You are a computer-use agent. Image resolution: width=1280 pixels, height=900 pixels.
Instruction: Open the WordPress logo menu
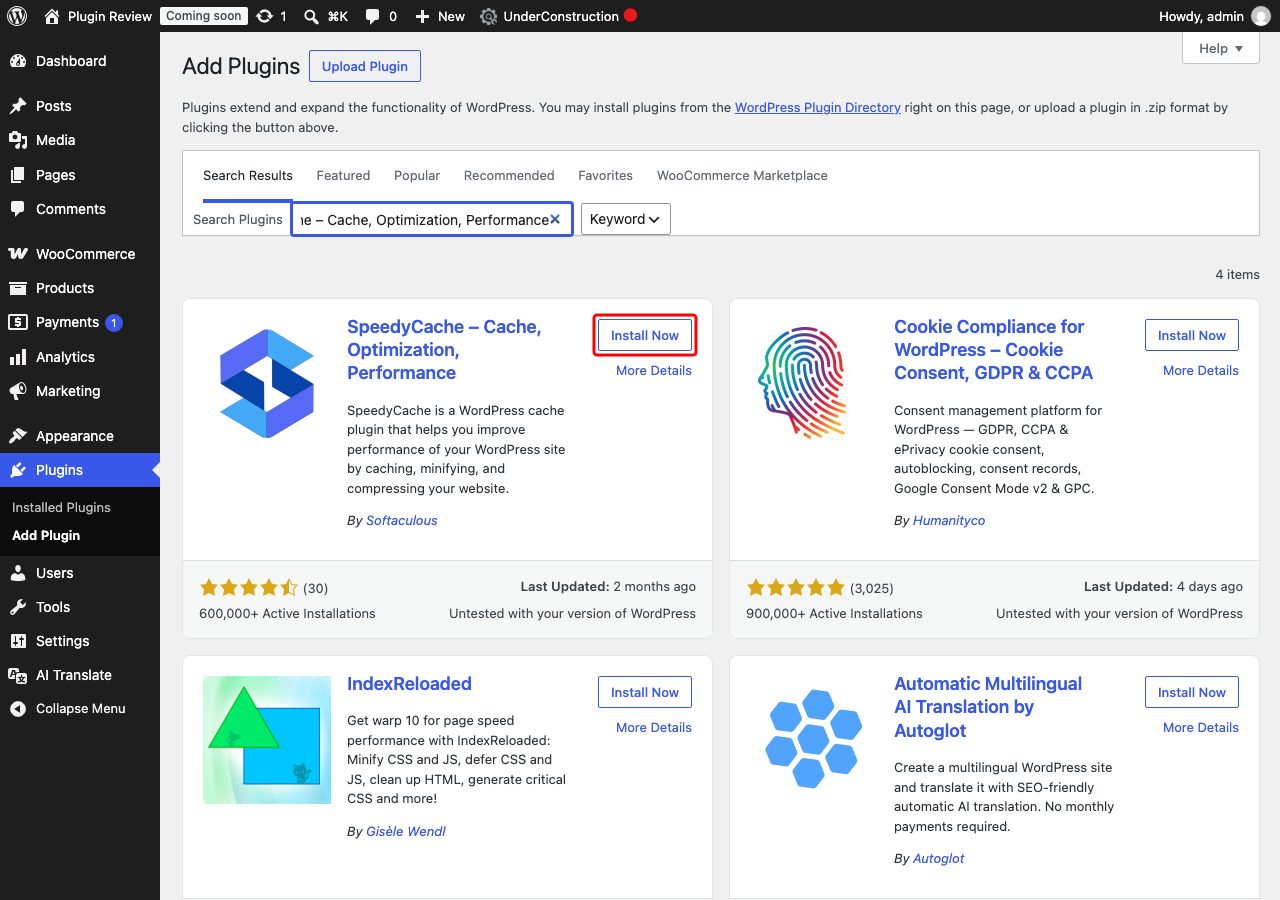(17, 16)
